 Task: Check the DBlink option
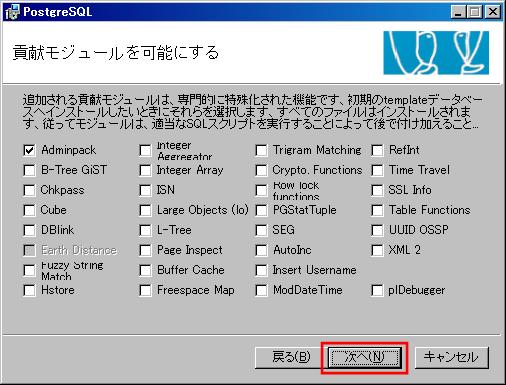pyautogui.click(x=29, y=230)
